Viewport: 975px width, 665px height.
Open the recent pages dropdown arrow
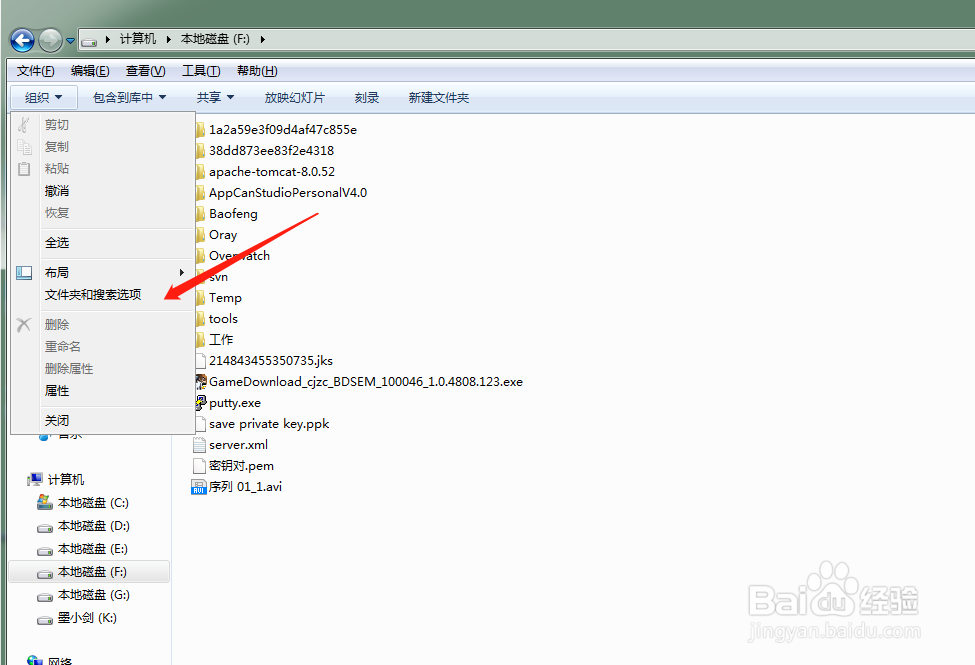coord(70,41)
